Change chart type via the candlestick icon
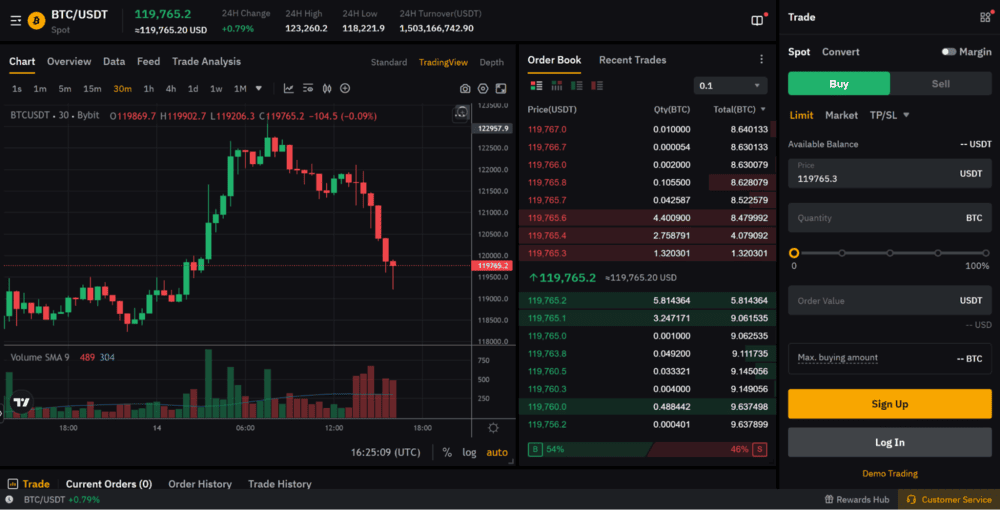Viewport: 1000px width, 510px height. pos(327,89)
